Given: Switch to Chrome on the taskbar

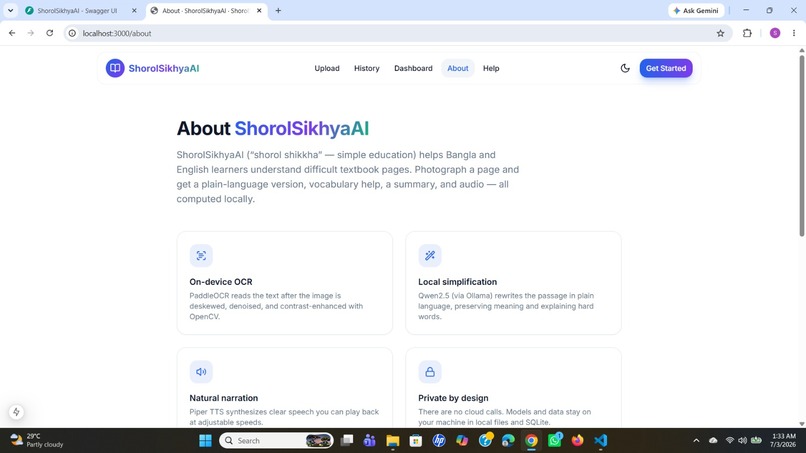Looking at the screenshot, I should click(x=532, y=441).
